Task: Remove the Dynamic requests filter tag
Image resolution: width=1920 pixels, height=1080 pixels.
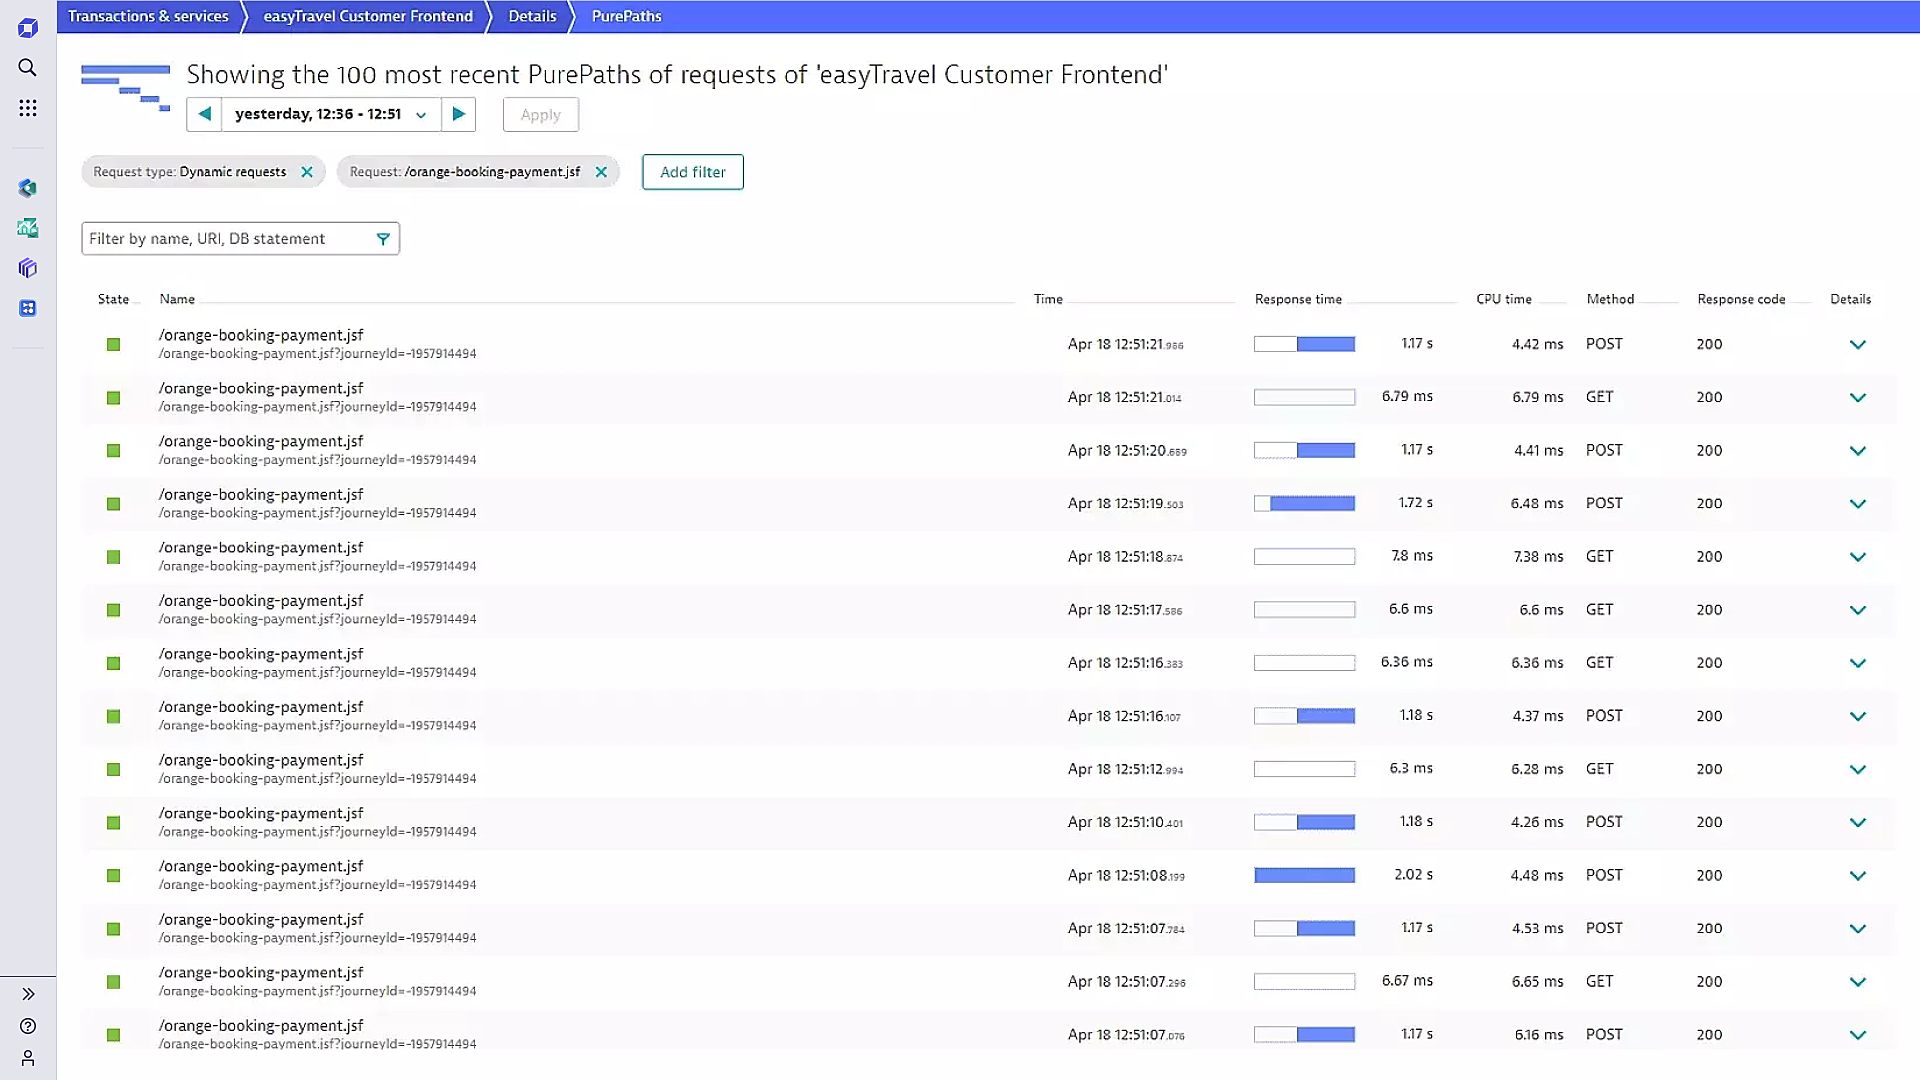Action: [306, 171]
